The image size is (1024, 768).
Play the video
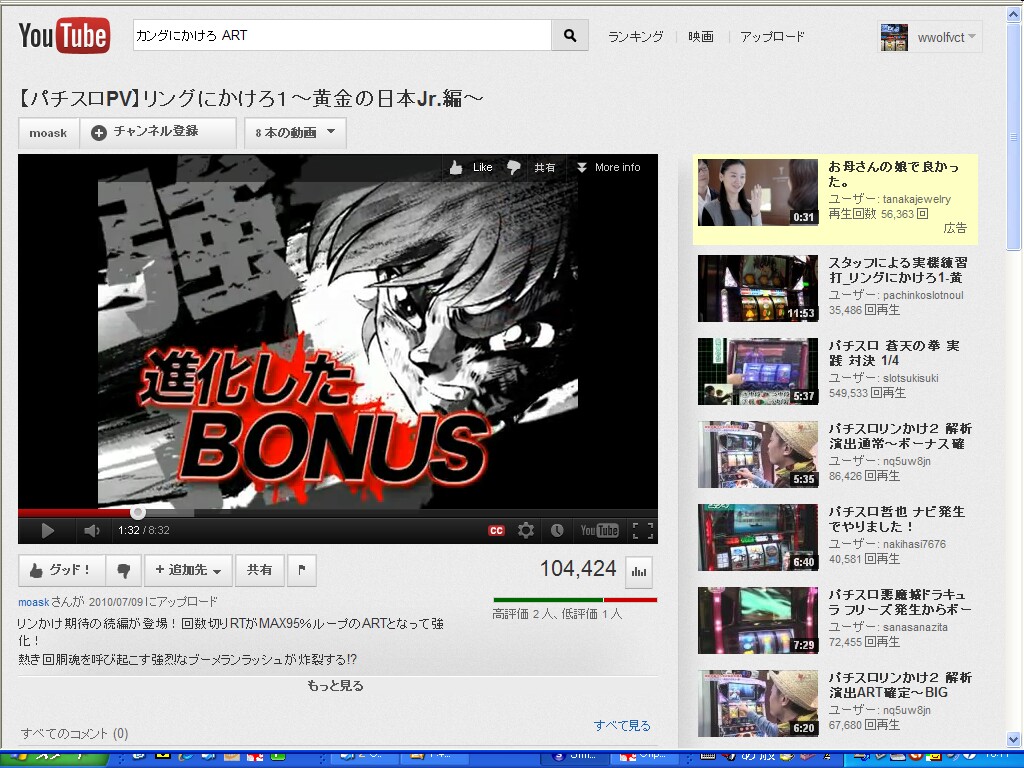tap(48, 530)
